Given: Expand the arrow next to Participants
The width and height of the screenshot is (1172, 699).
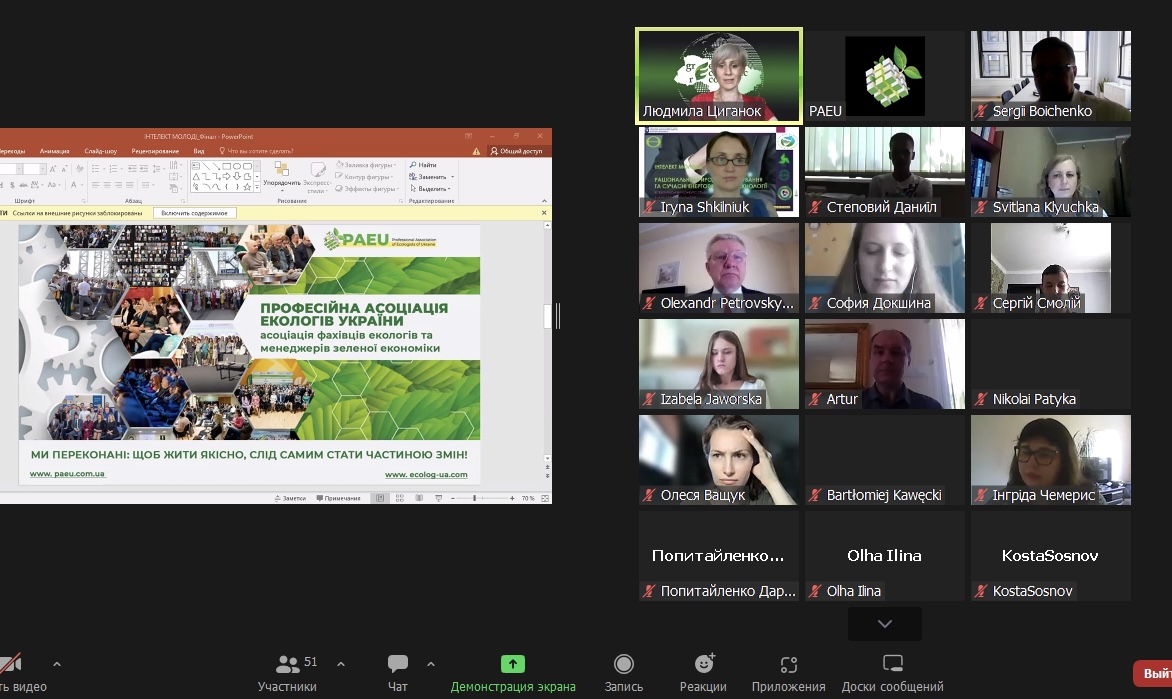Looking at the screenshot, I should point(341,664).
